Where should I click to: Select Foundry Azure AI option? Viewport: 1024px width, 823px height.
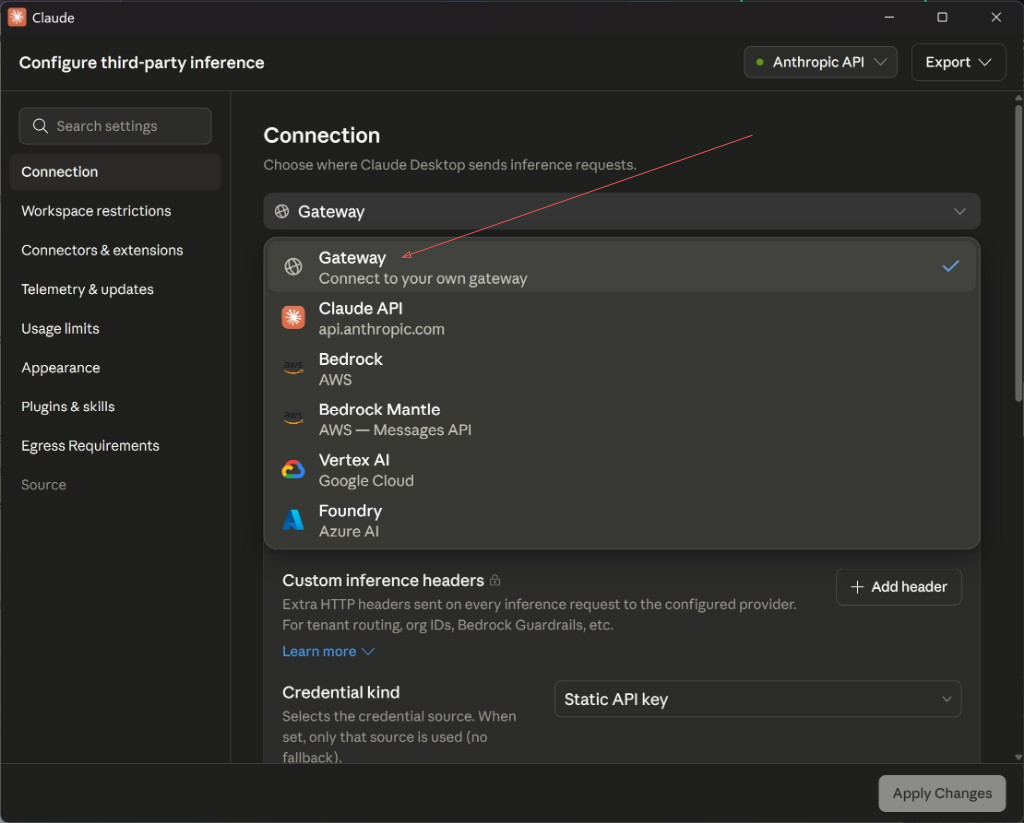622,521
